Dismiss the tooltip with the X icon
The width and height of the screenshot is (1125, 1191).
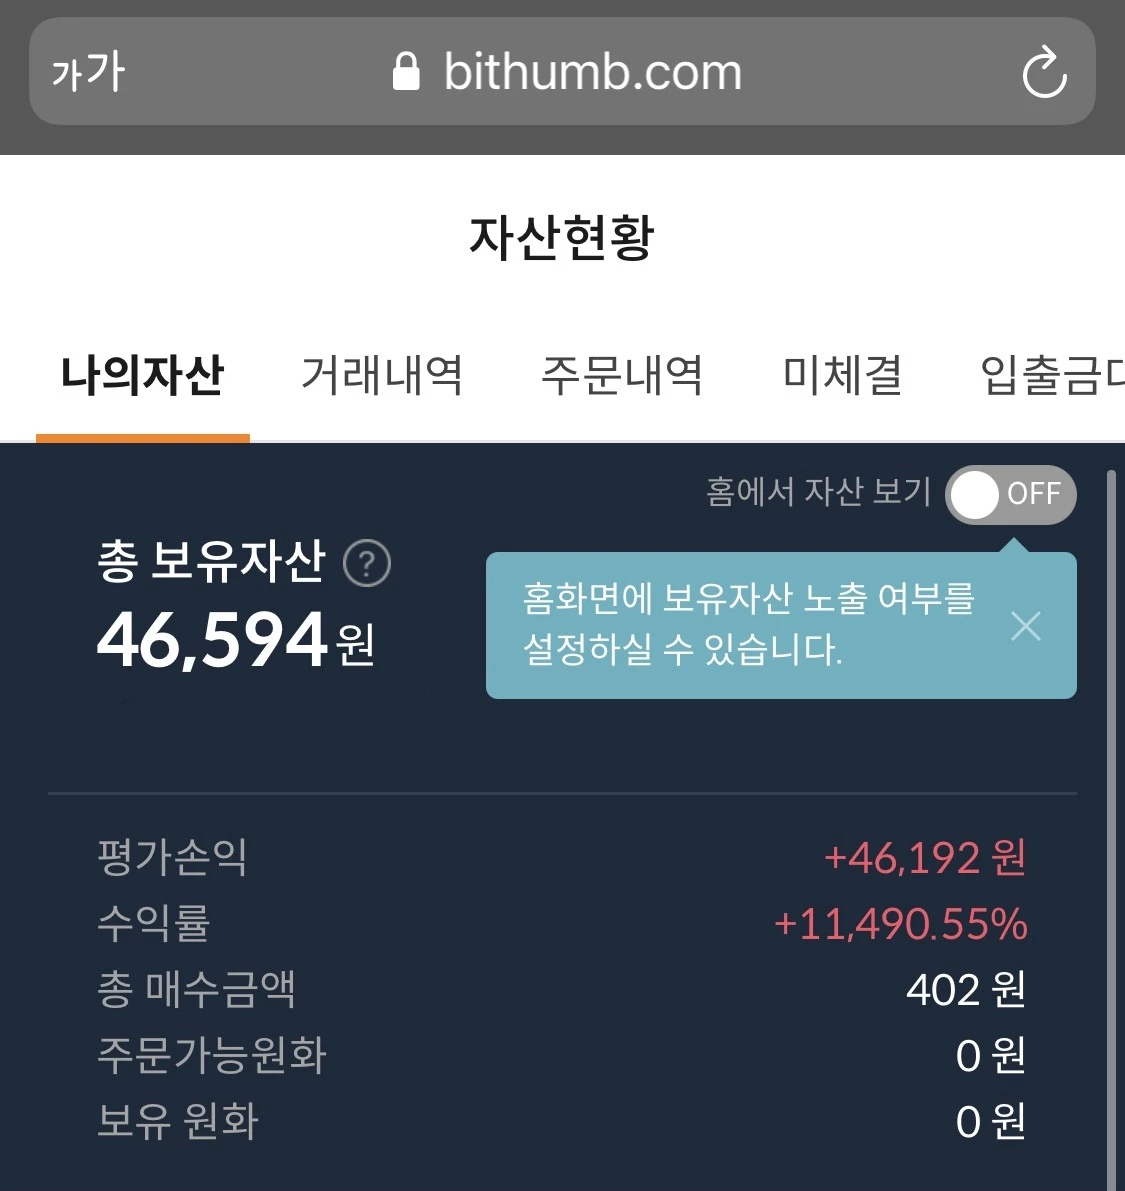(x=1026, y=625)
